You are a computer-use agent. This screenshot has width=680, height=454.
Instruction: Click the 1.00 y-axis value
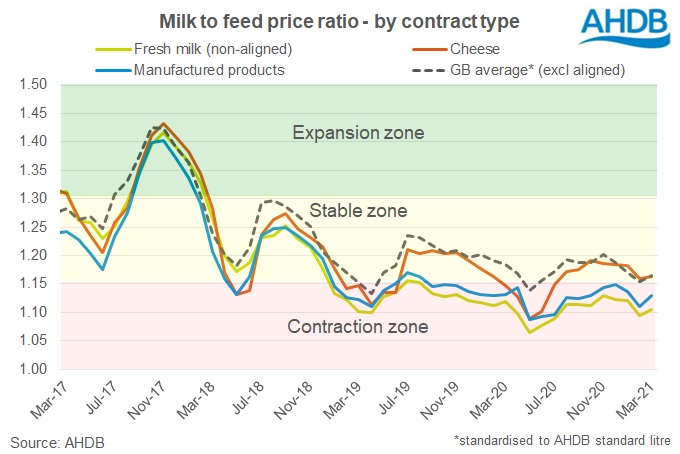35,370
